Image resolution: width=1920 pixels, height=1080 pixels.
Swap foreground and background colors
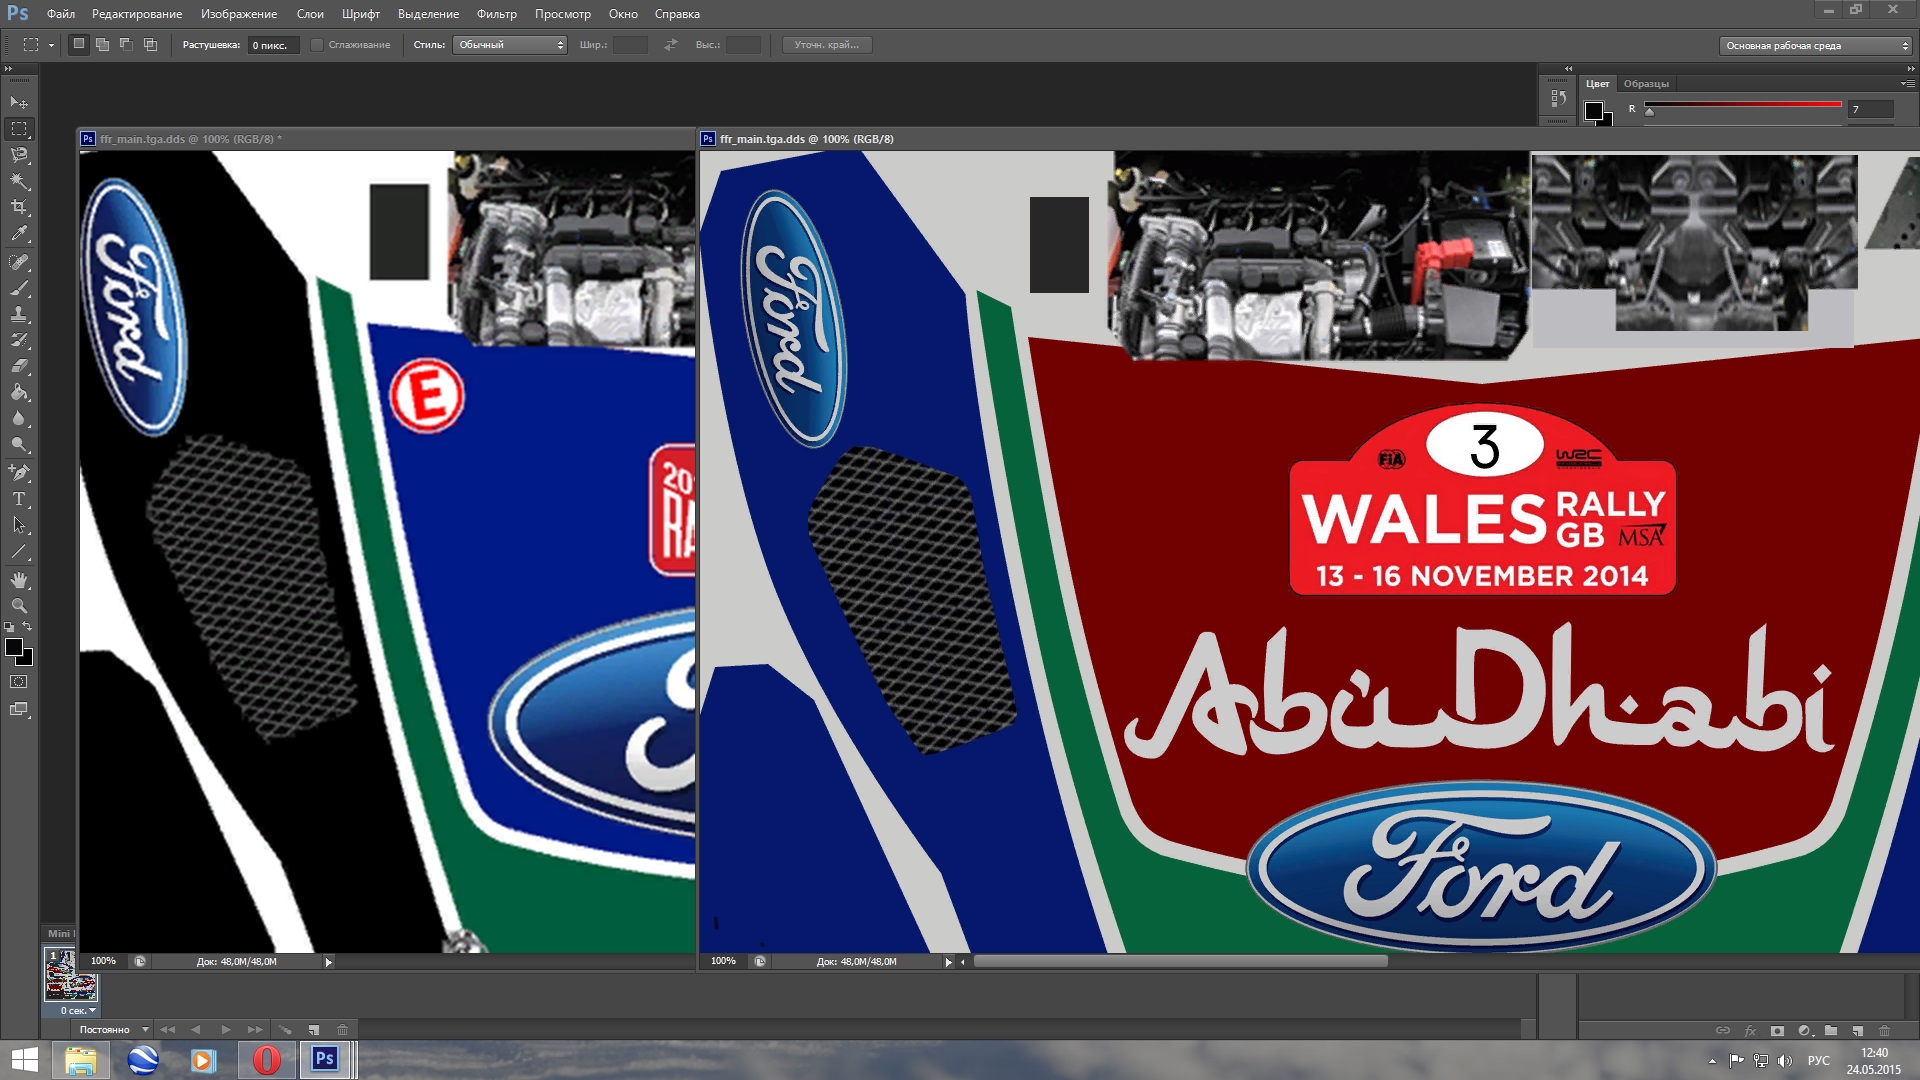click(28, 627)
